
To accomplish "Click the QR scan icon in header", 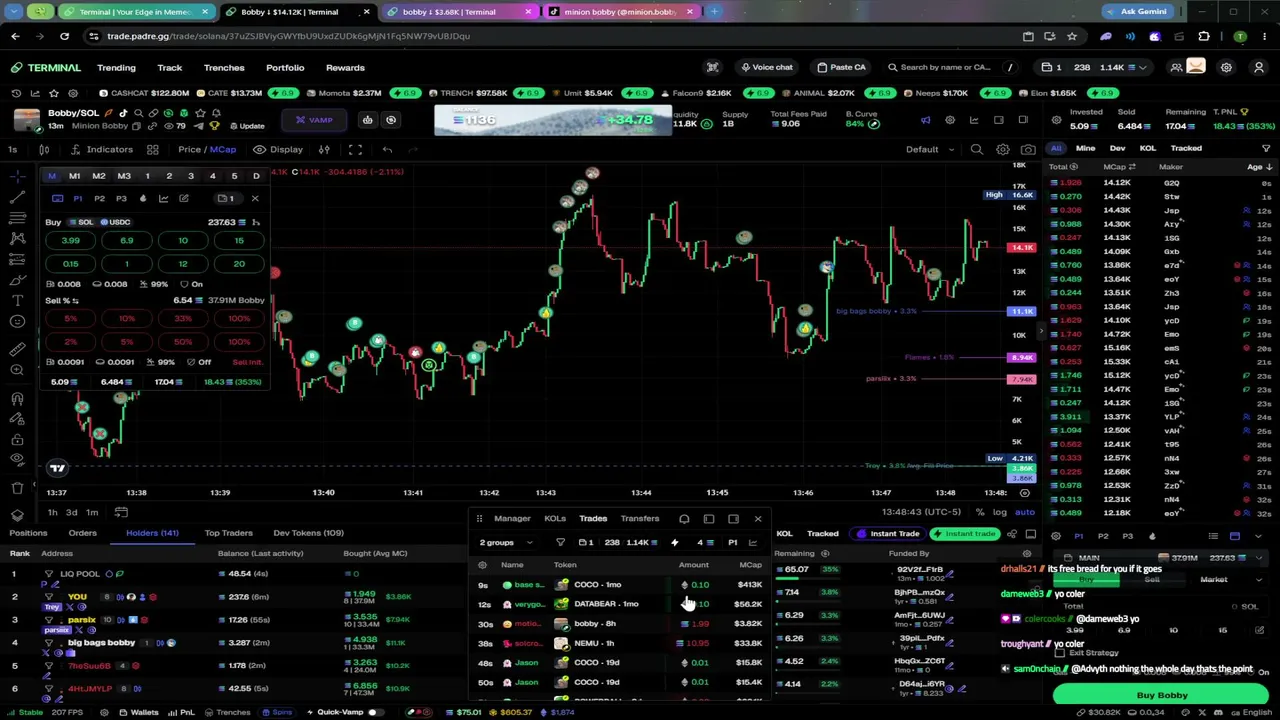I will click(712, 68).
